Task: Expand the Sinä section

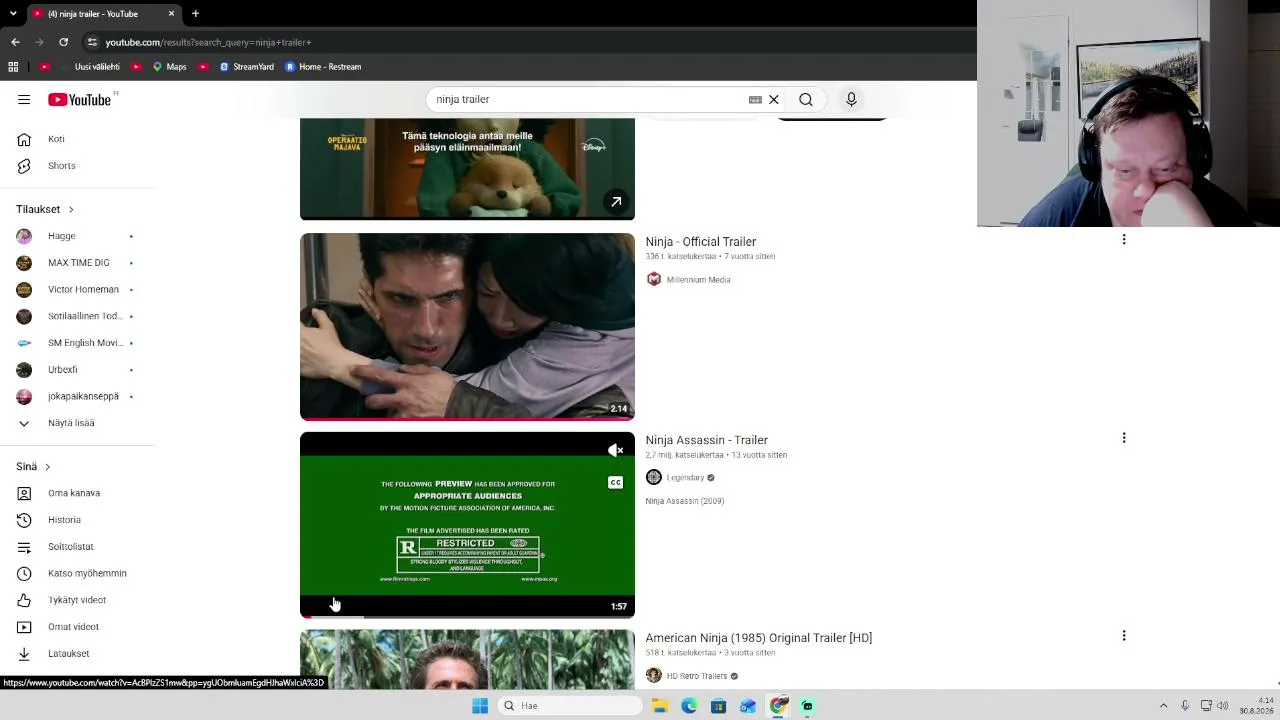Action: (33, 467)
